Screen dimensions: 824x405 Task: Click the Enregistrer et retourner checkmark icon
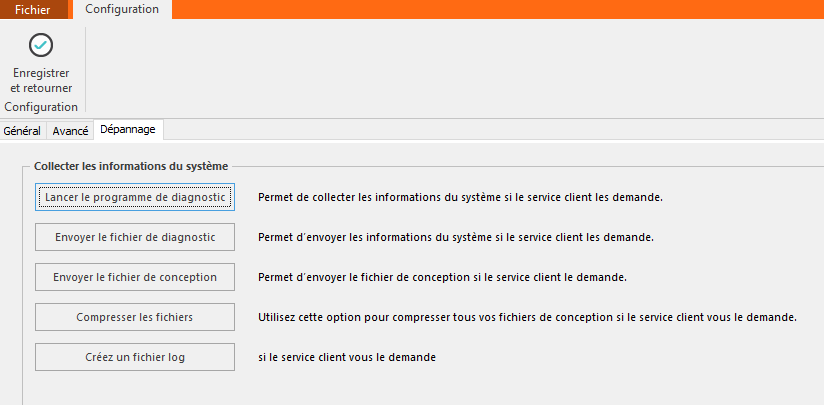(x=41, y=45)
